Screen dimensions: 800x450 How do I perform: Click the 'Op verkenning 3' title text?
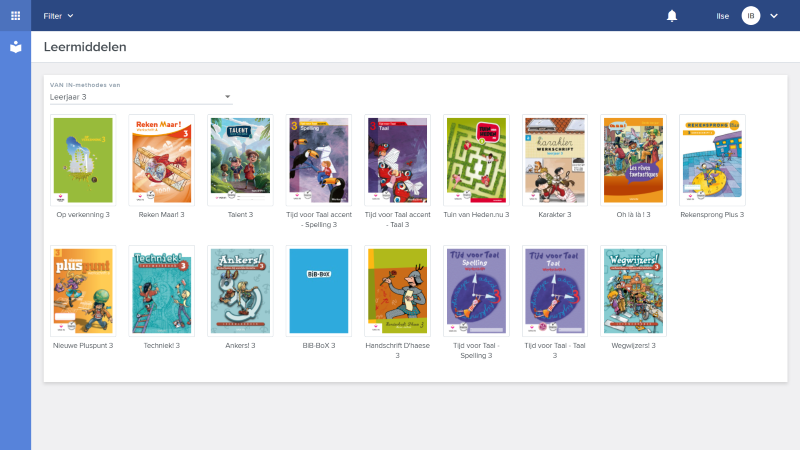(83, 215)
